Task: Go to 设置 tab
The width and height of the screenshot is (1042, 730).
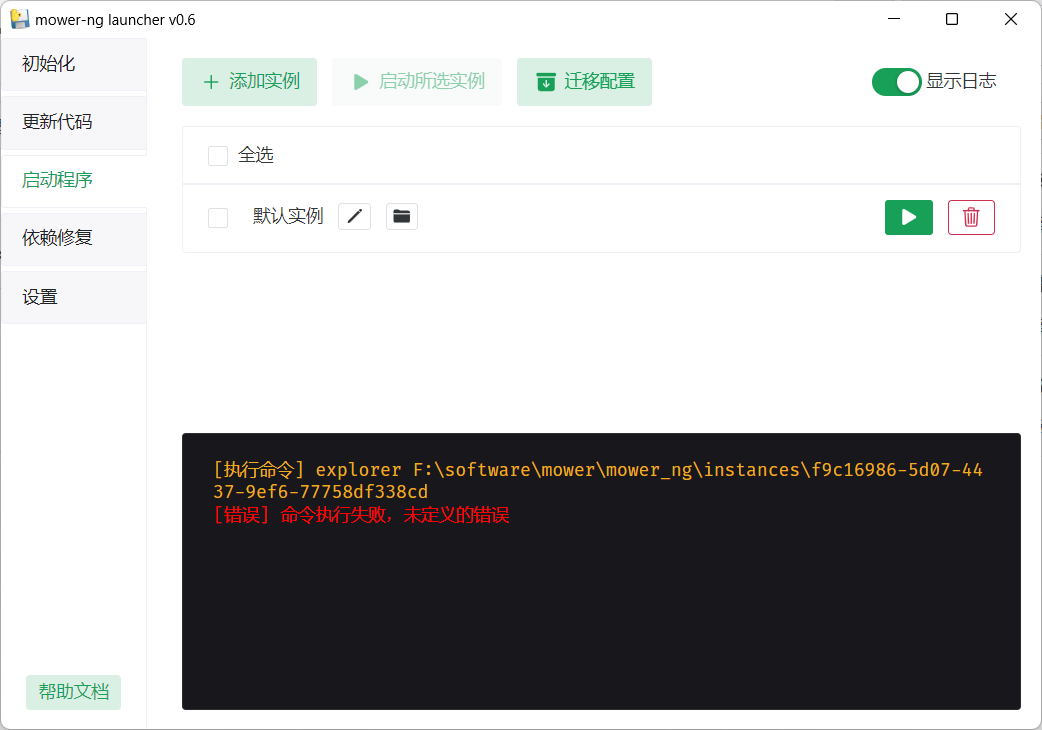Action: [x=73, y=297]
